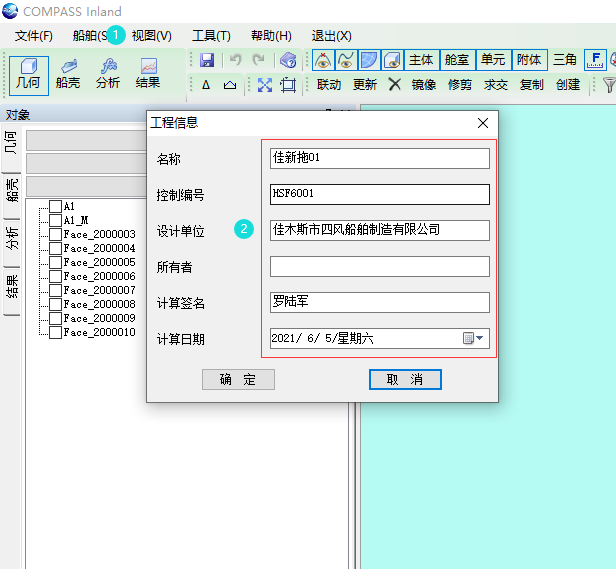The image size is (616, 569).
Task: Tick the A1 checkbox
Action: pos(55,206)
